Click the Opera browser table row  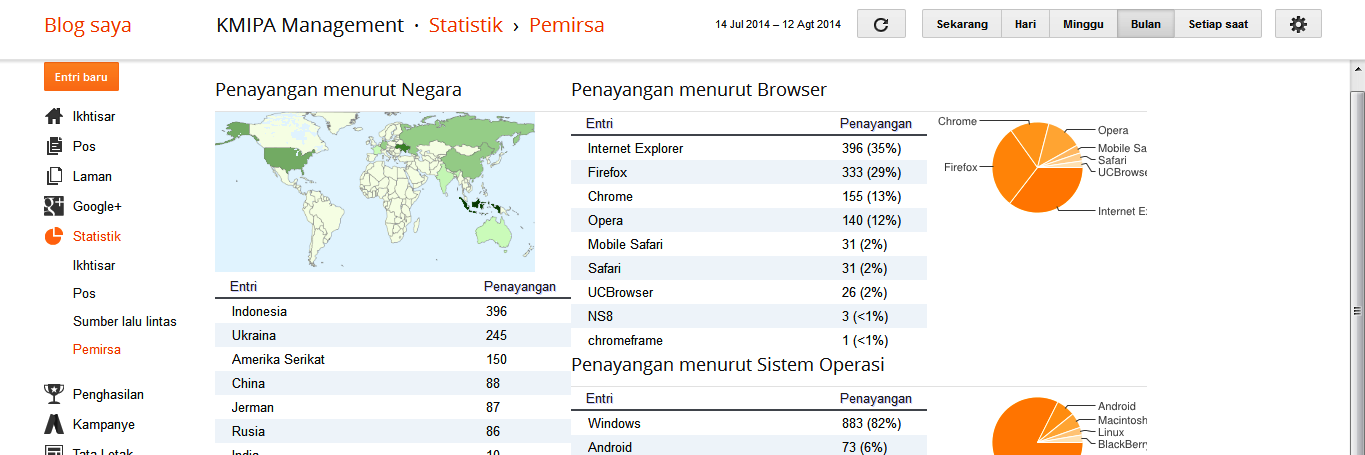pos(749,220)
